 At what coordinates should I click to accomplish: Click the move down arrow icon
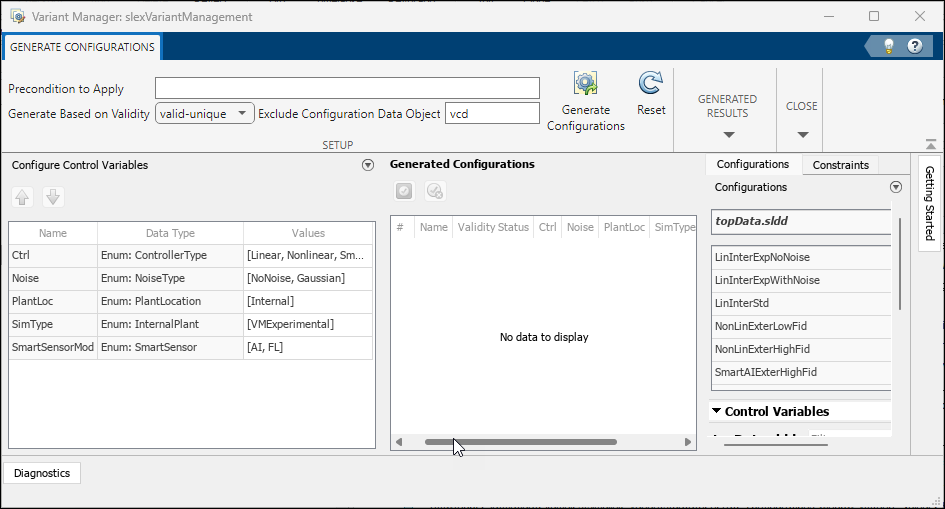[54, 197]
